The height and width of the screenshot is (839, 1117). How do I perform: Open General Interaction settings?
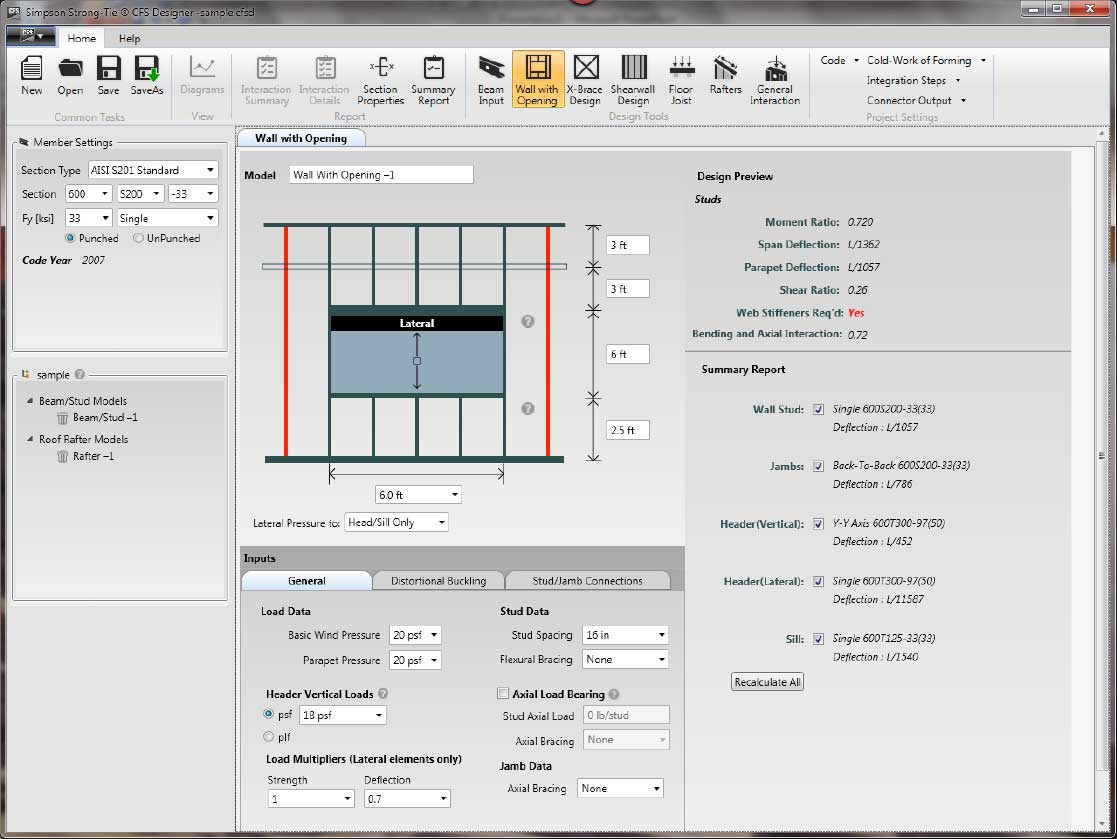point(775,80)
